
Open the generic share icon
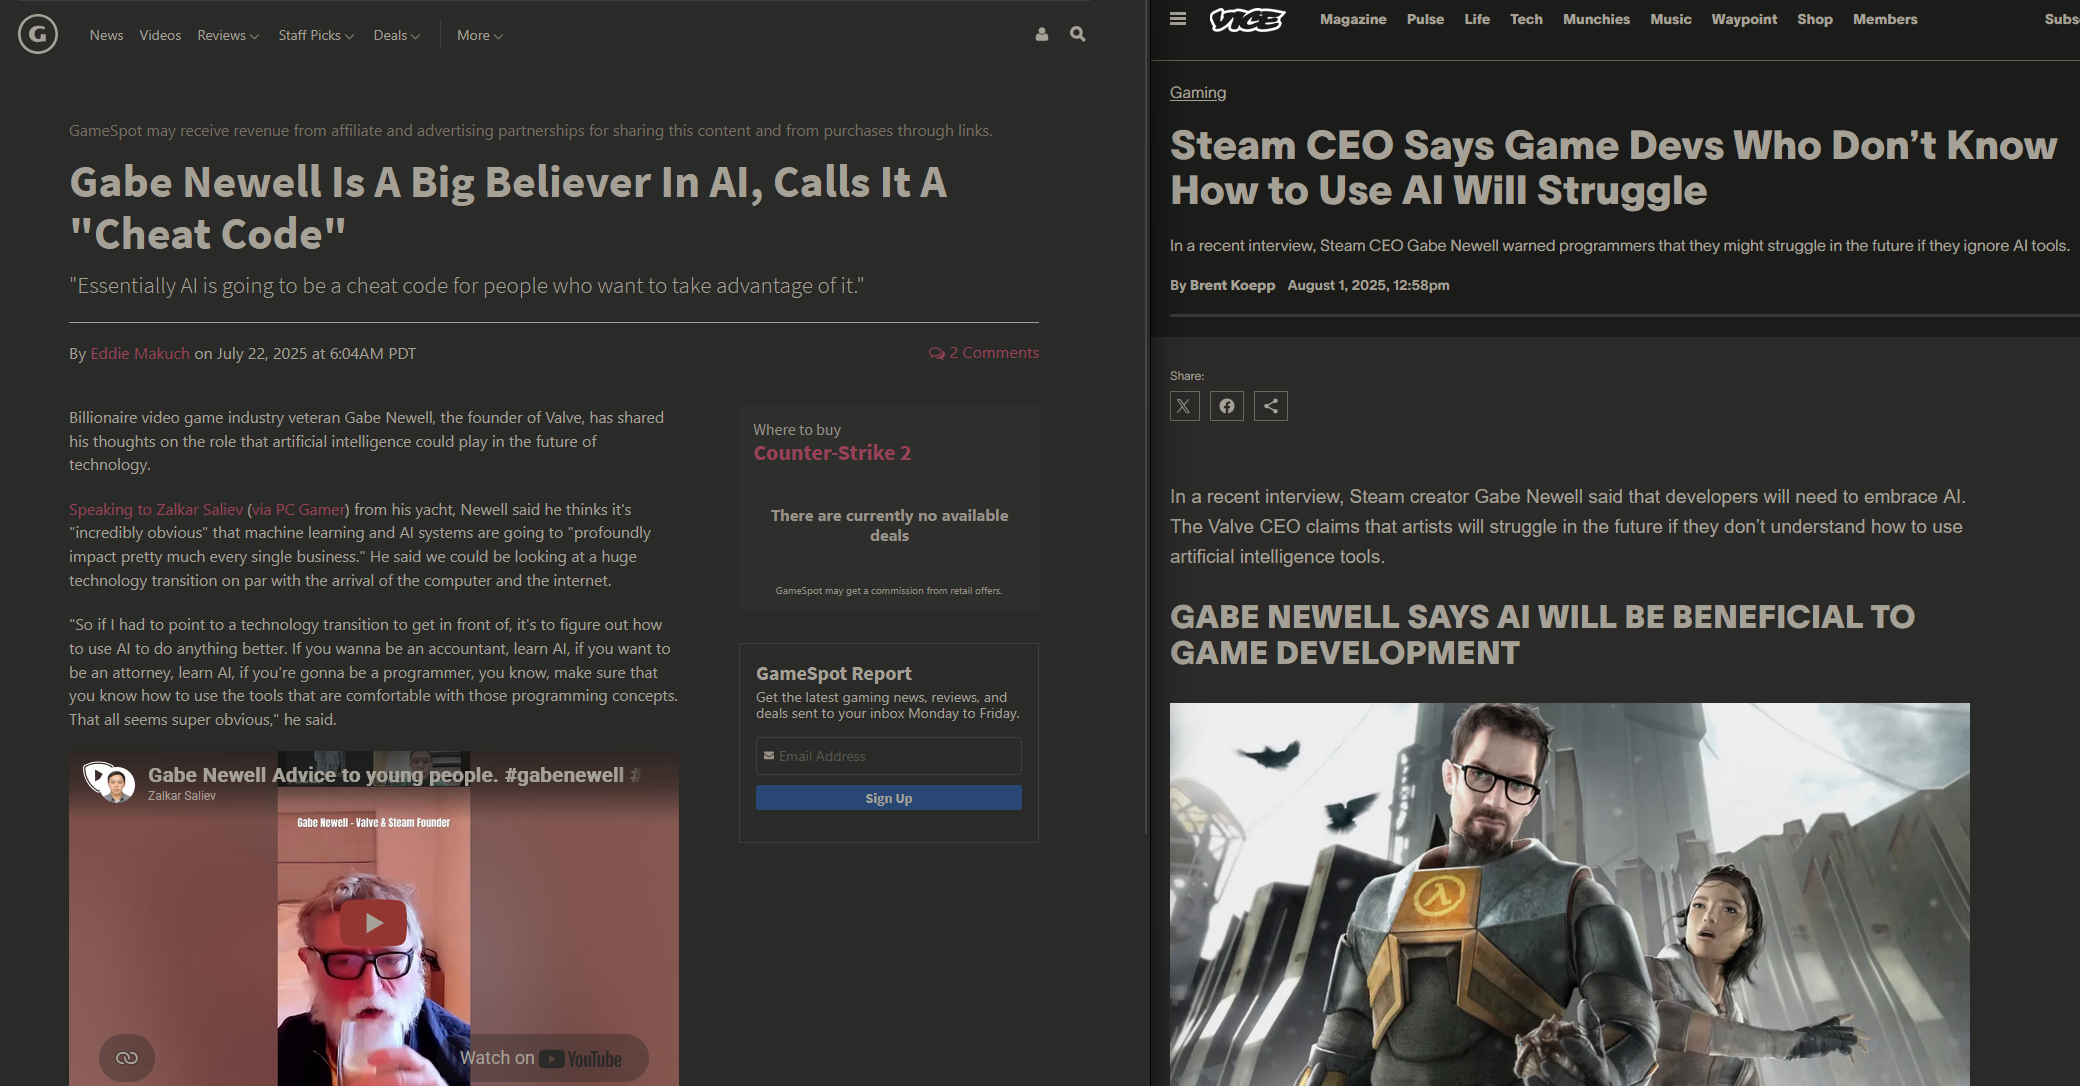click(1270, 406)
